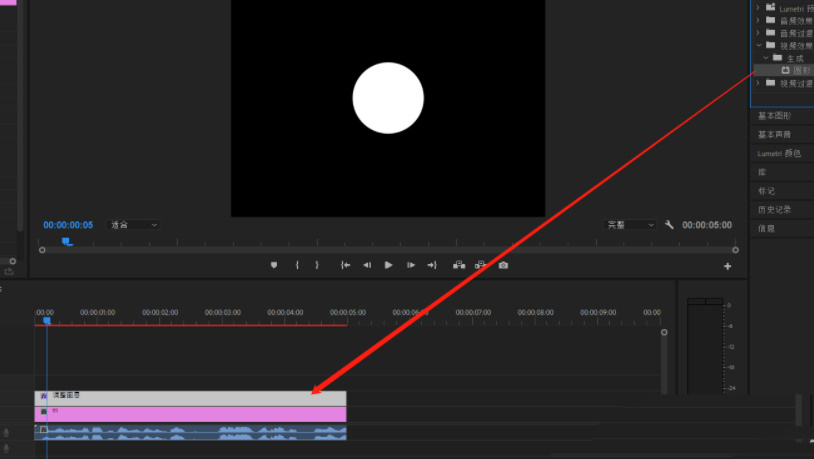Image resolution: width=814 pixels, height=459 pixels.
Task: Step back one frame
Action: [367, 265]
